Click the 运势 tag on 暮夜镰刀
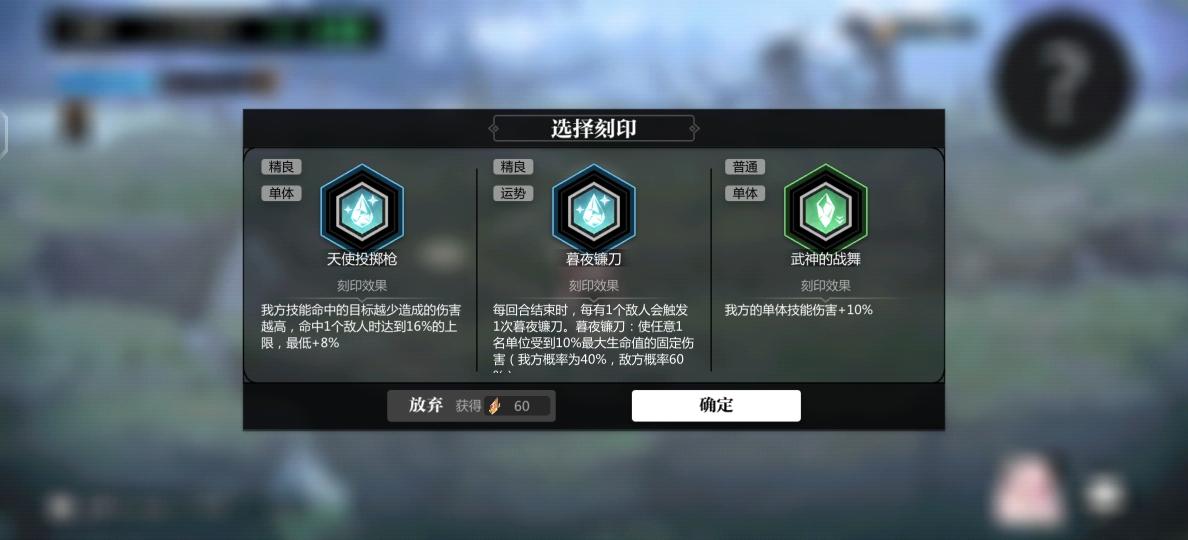The width and height of the screenshot is (1188, 540). pyautogui.click(x=513, y=194)
